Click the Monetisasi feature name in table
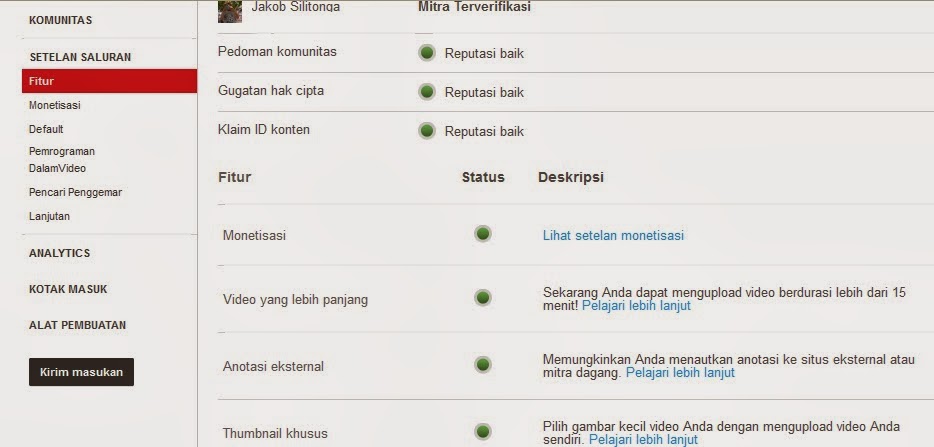Screen dimensions: 934x447 click(x=254, y=235)
